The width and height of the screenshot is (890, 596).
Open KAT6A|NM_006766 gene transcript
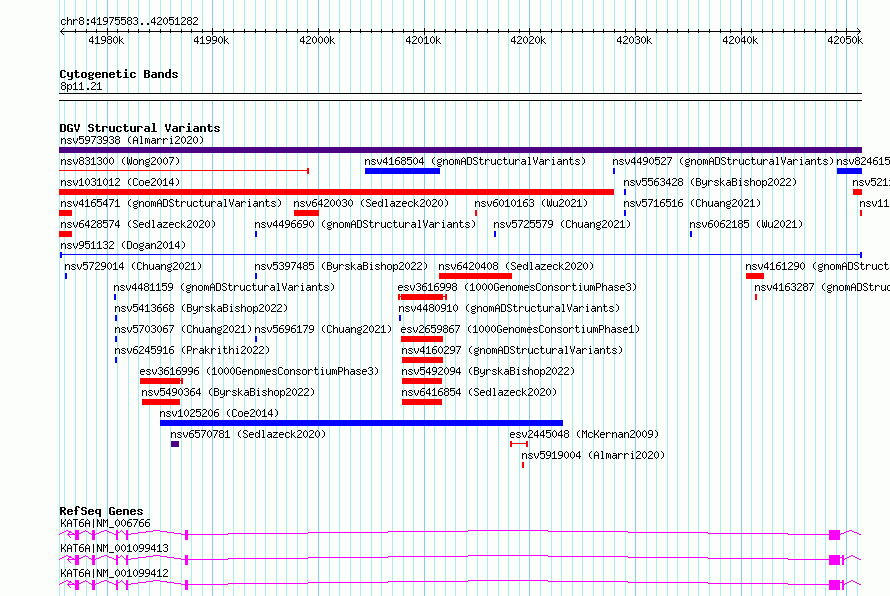point(105,523)
